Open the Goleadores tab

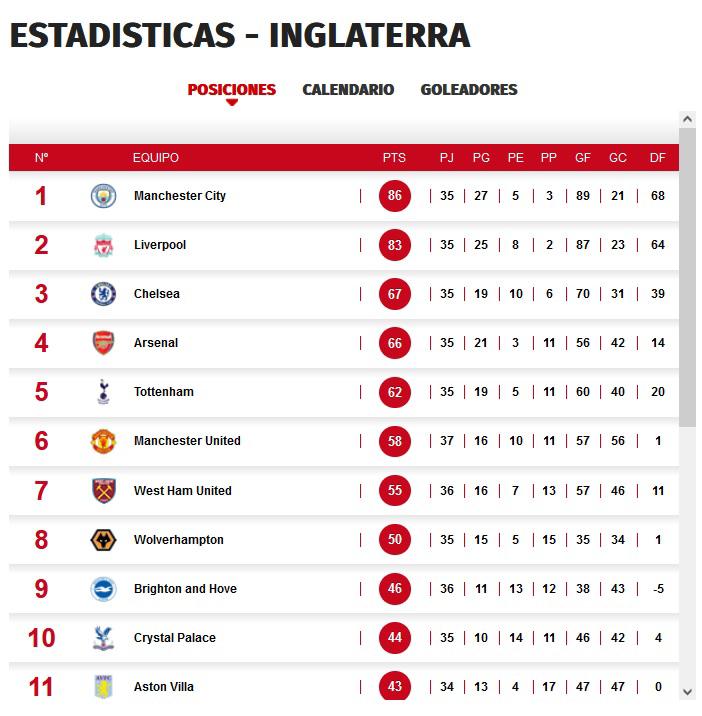pos(469,90)
